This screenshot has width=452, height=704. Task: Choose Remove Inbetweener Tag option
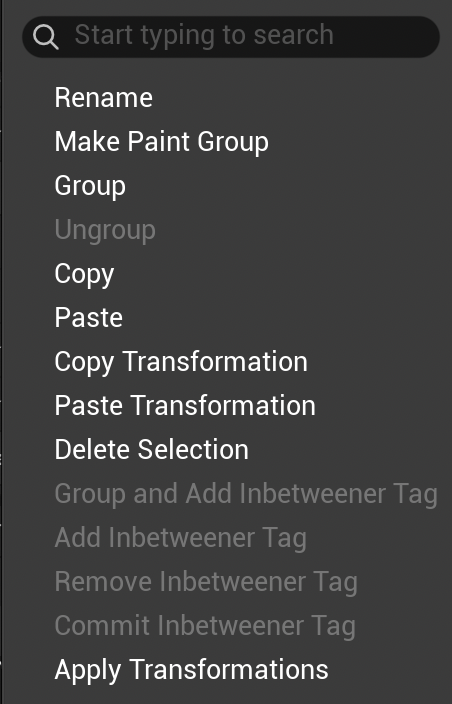(206, 582)
